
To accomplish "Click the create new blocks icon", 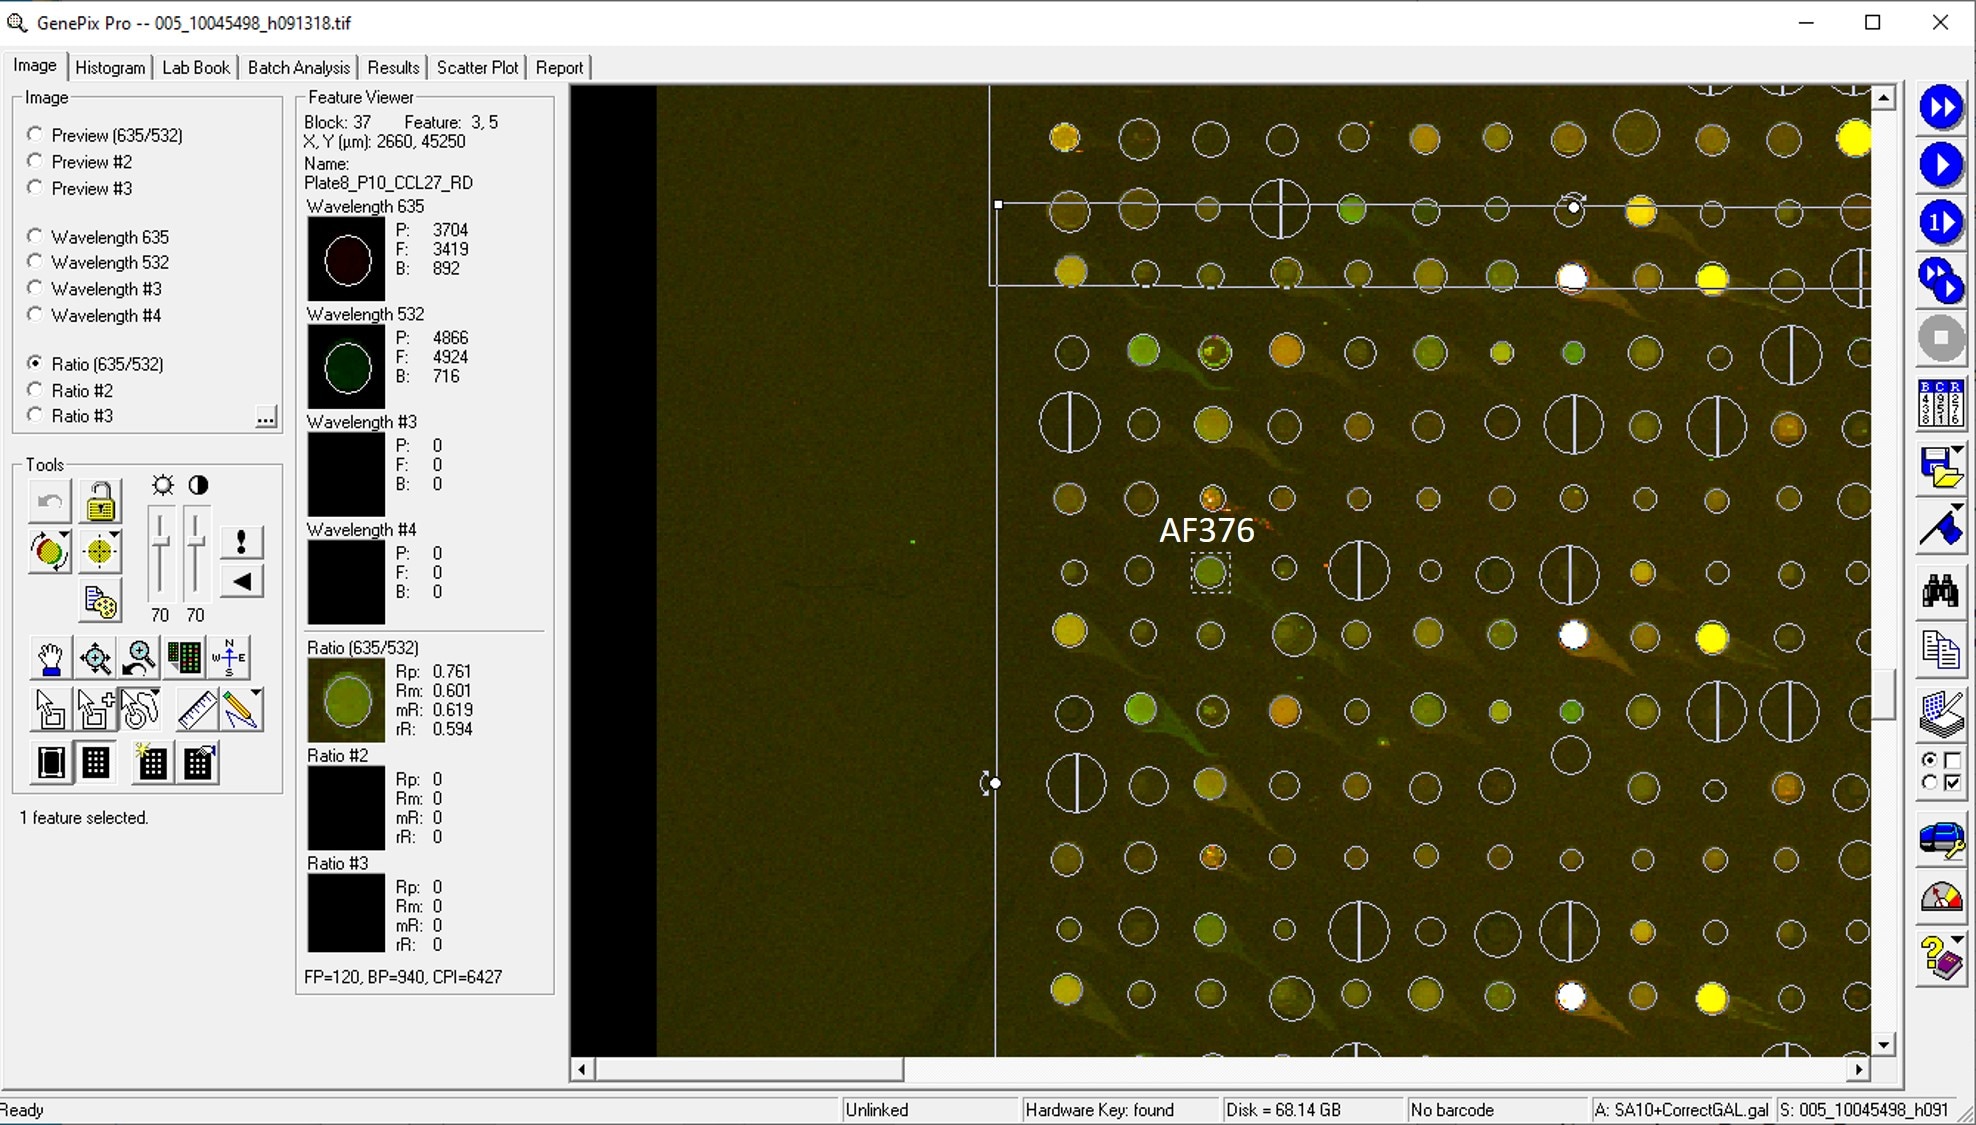I will click(x=151, y=763).
